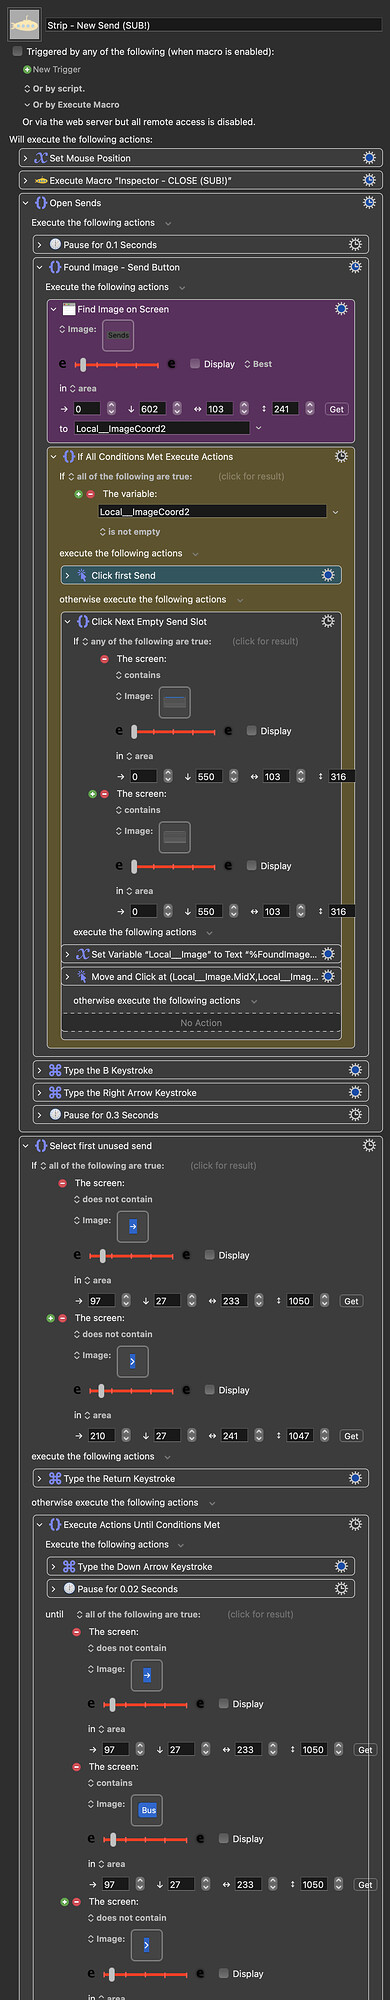390x2000 pixels.
Task: Click Get button in Find Image on Screen
Action: pyautogui.click(x=337, y=408)
